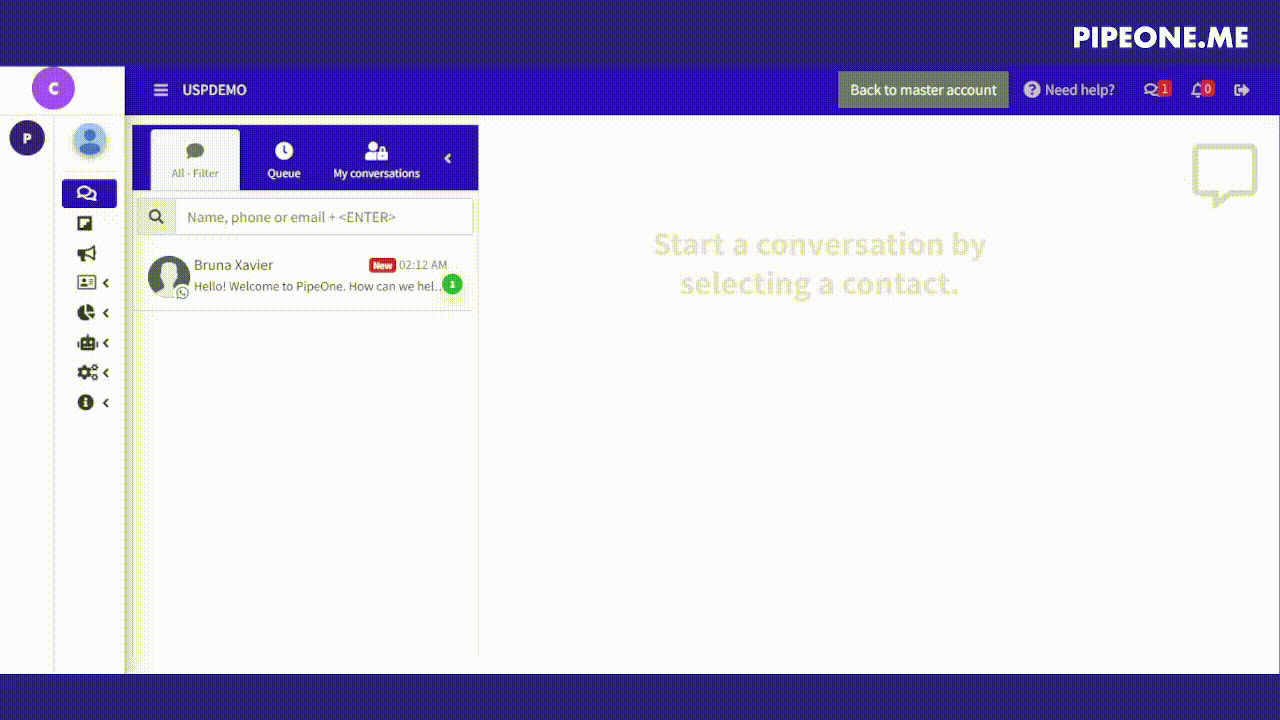This screenshot has width=1280, height=720.
Task: Click the 02:12 AM timestamp
Action: 423,265
